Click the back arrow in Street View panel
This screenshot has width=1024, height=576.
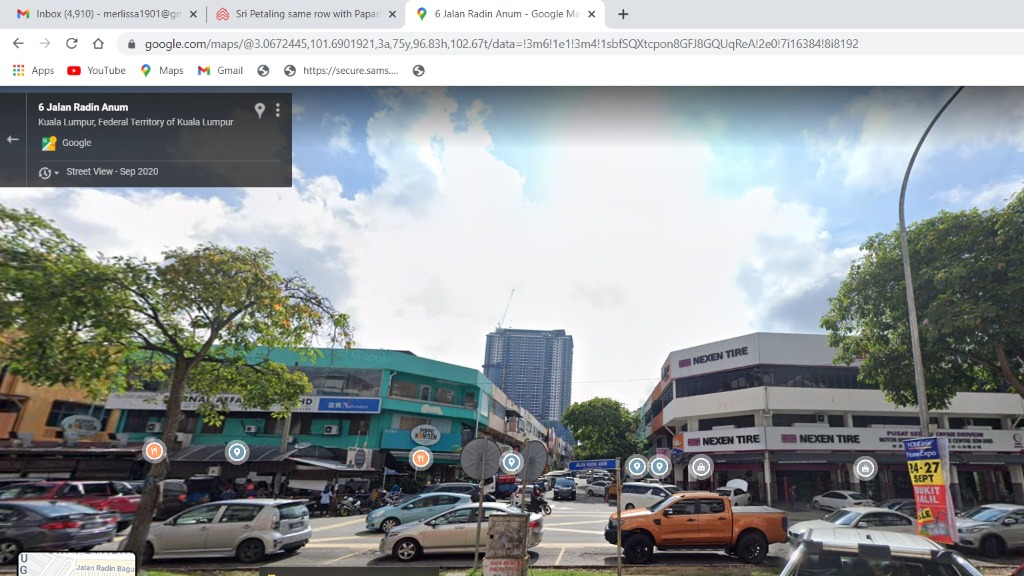coord(13,139)
